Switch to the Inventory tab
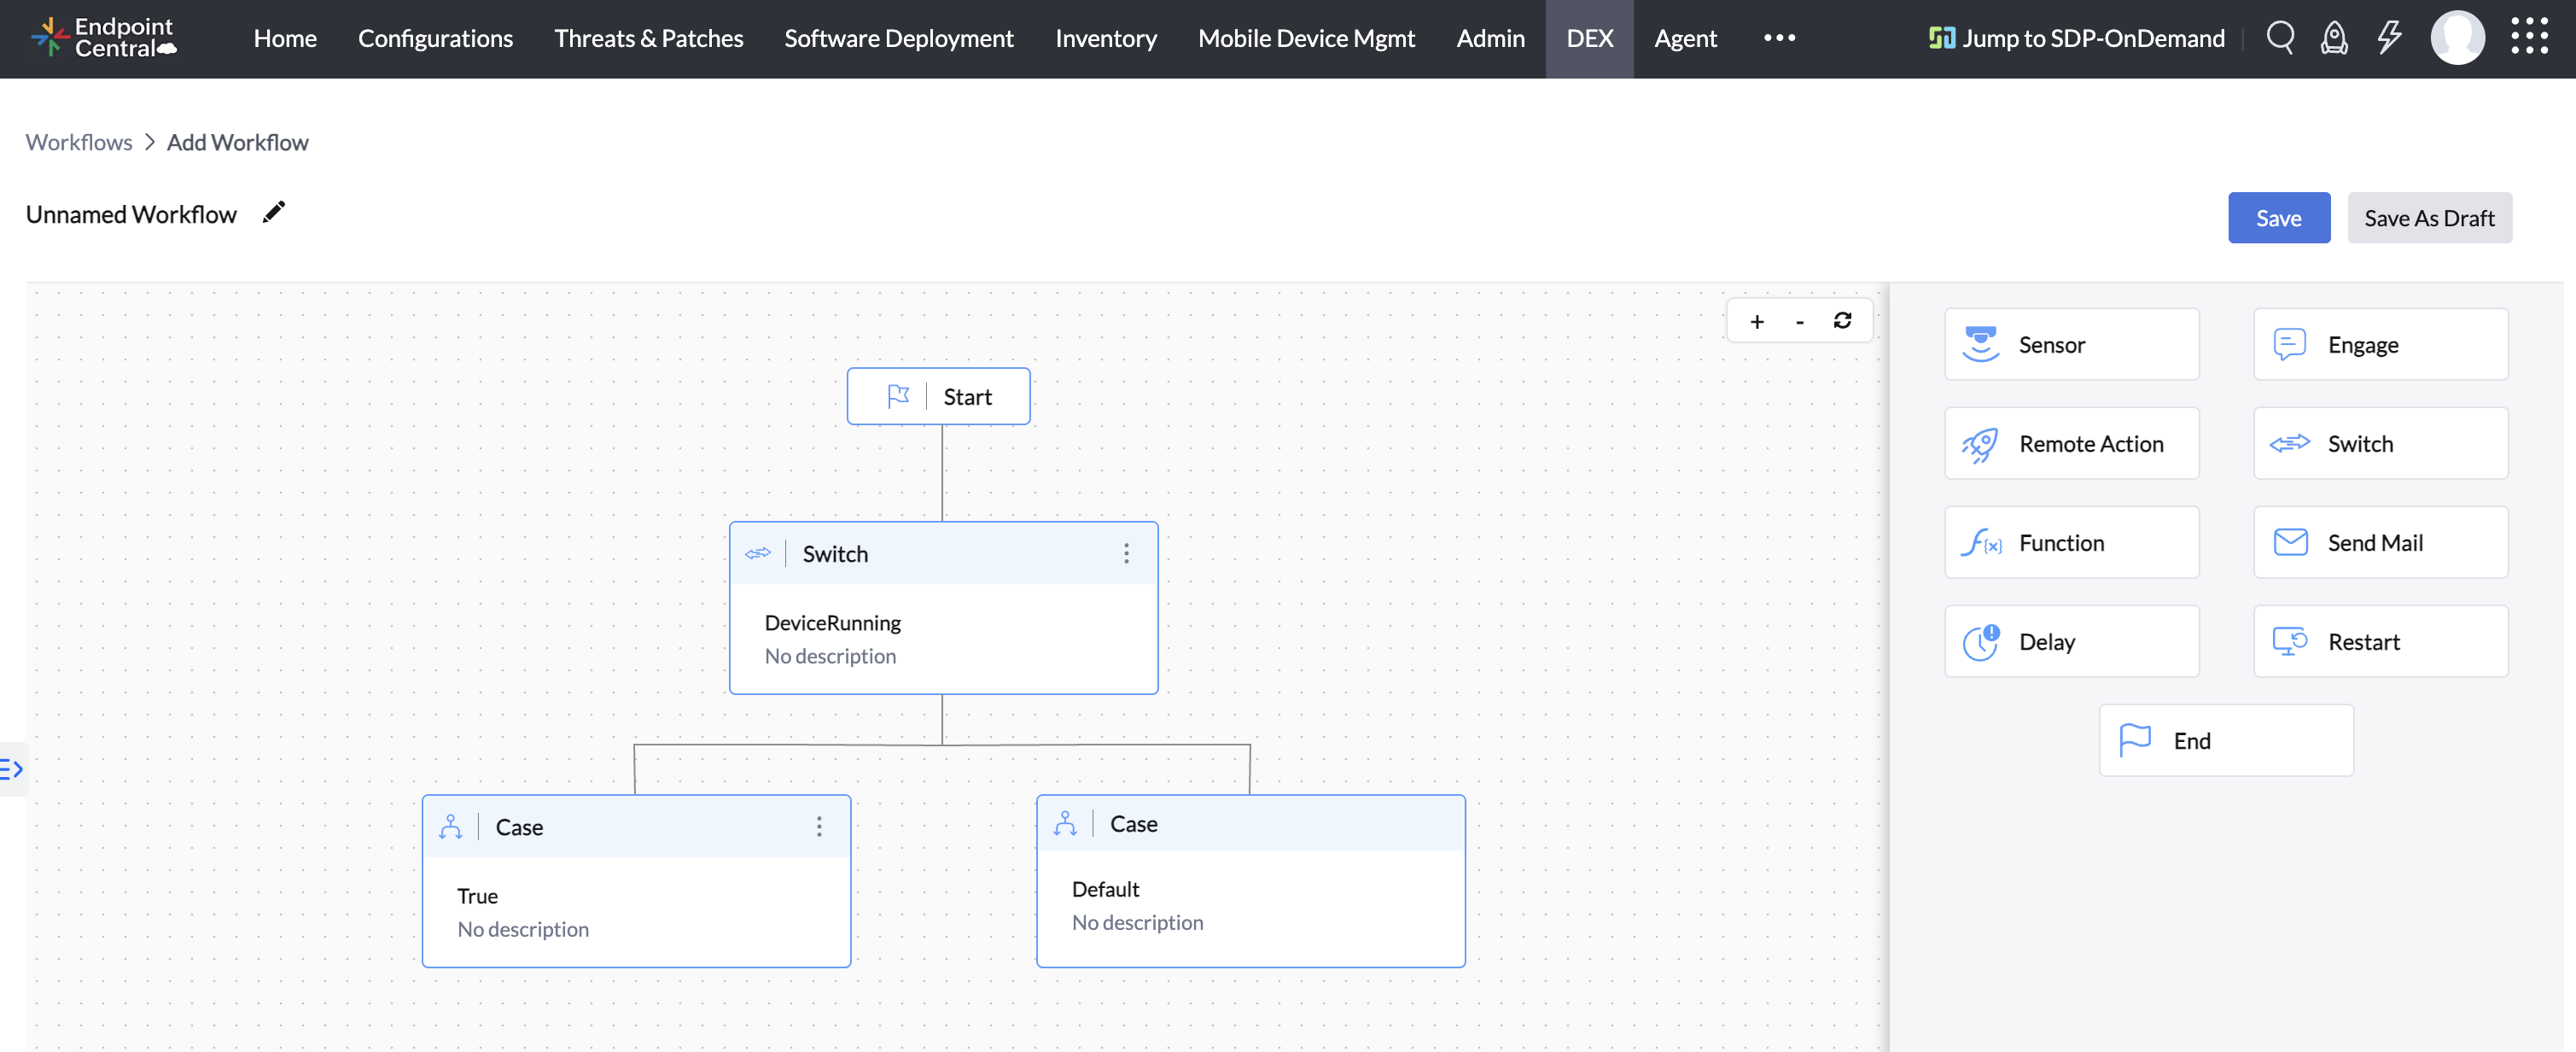 (x=1105, y=39)
